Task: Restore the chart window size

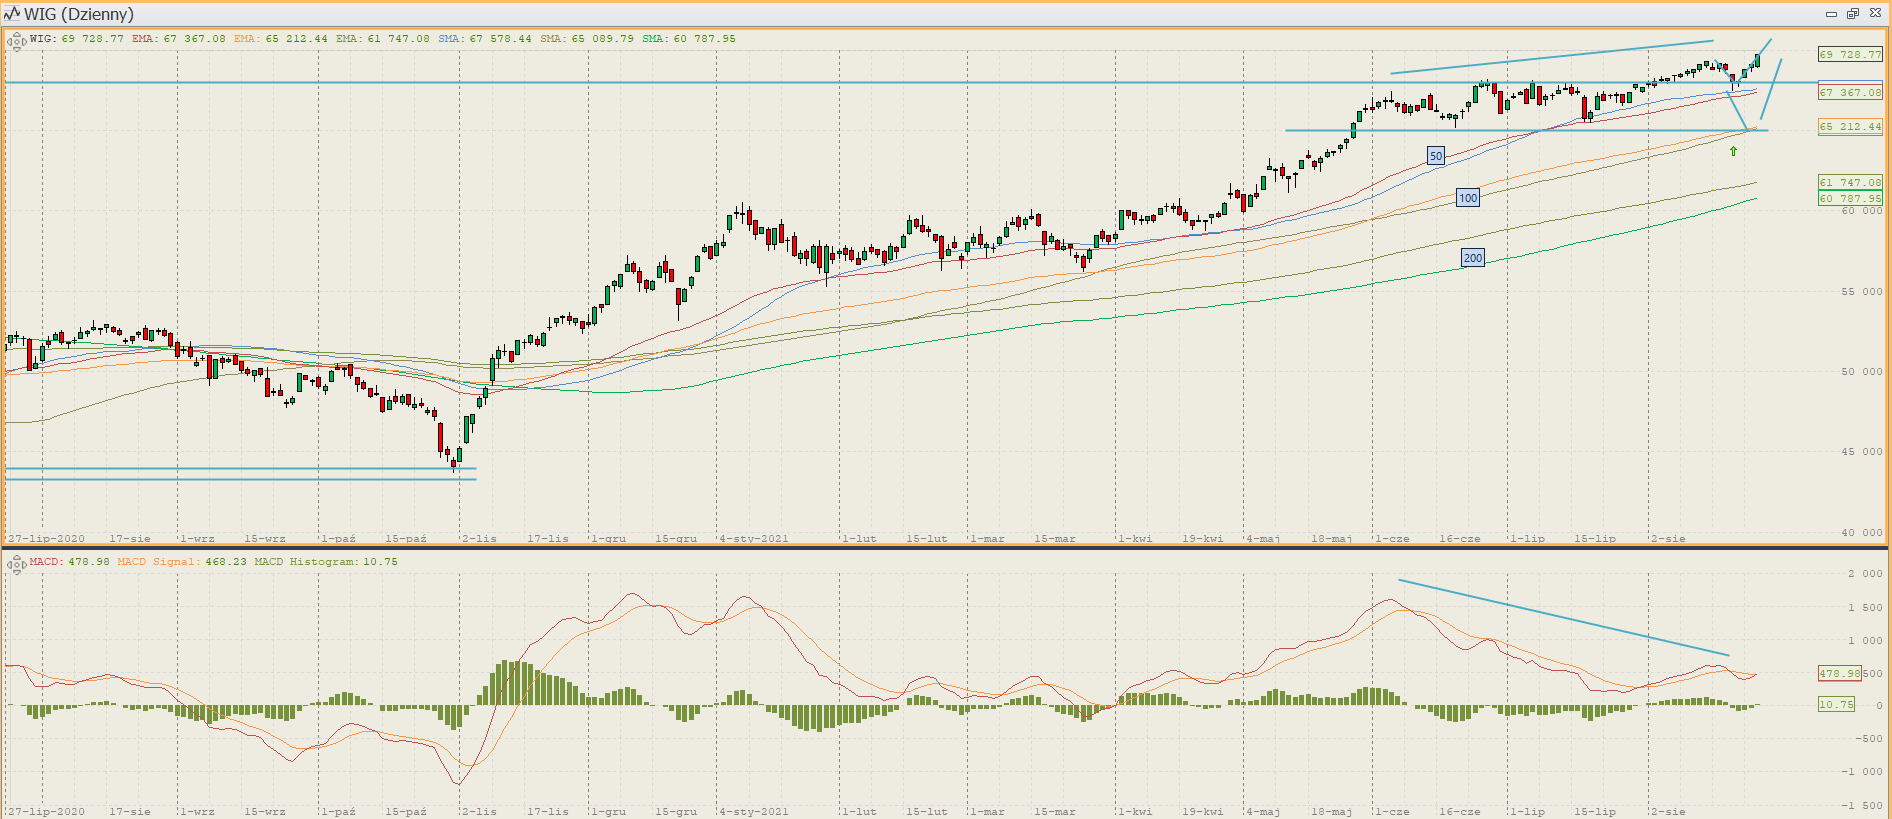Action: pos(1853,14)
